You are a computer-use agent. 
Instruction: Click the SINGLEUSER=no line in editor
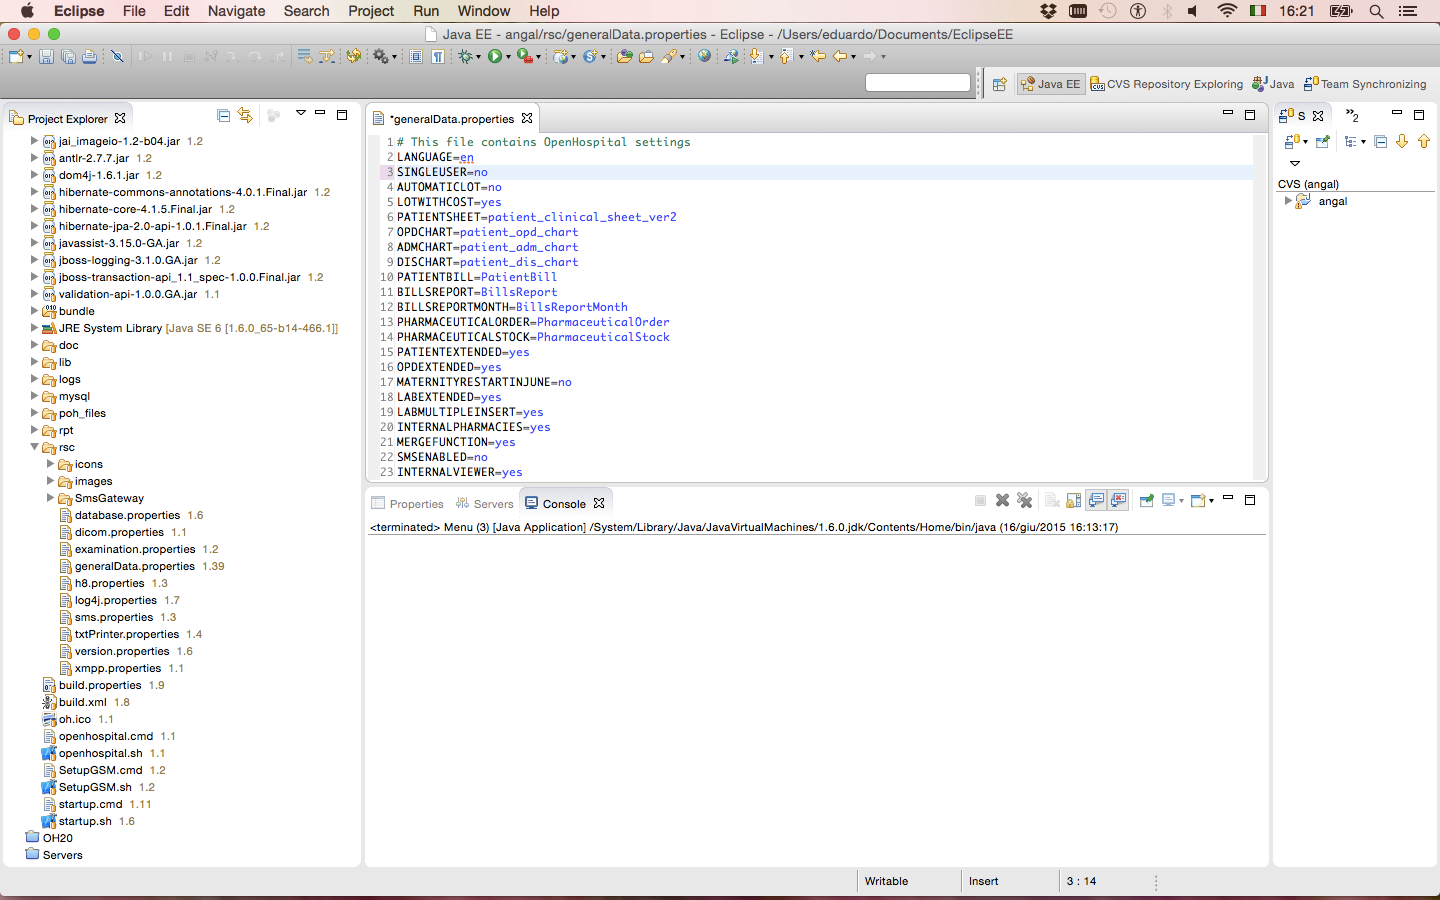coord(442,172)
